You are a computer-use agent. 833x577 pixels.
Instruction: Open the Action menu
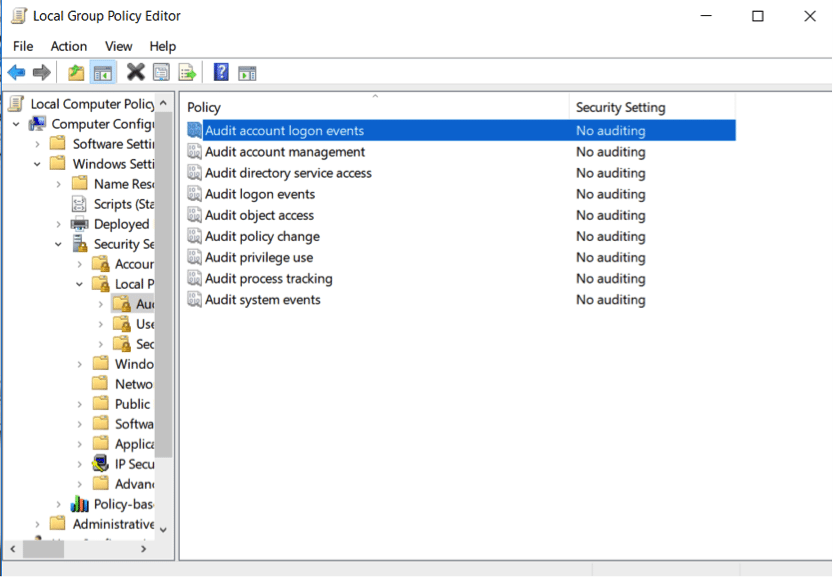coord(69,46)
